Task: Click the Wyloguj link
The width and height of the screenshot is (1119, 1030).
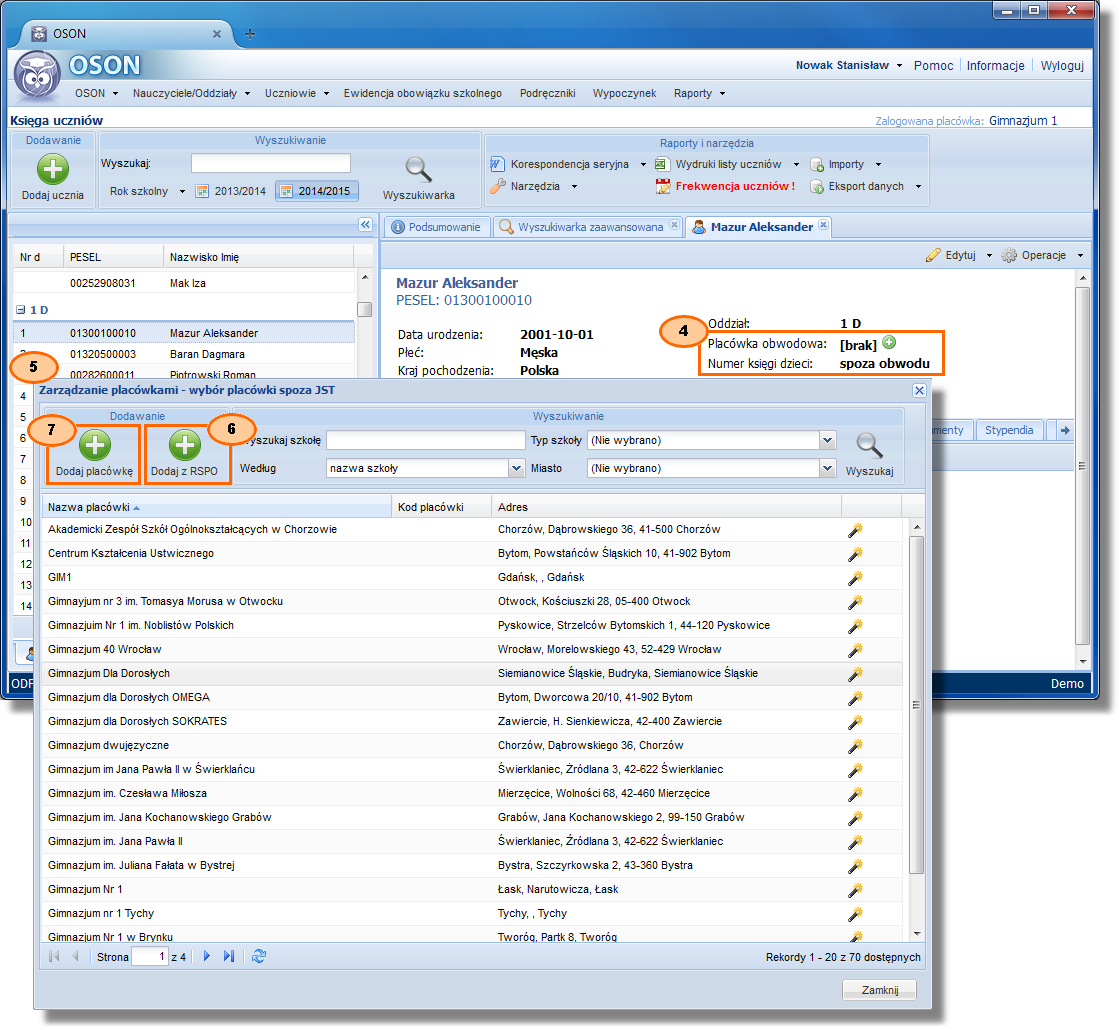Action: (x=1062, y=65)
